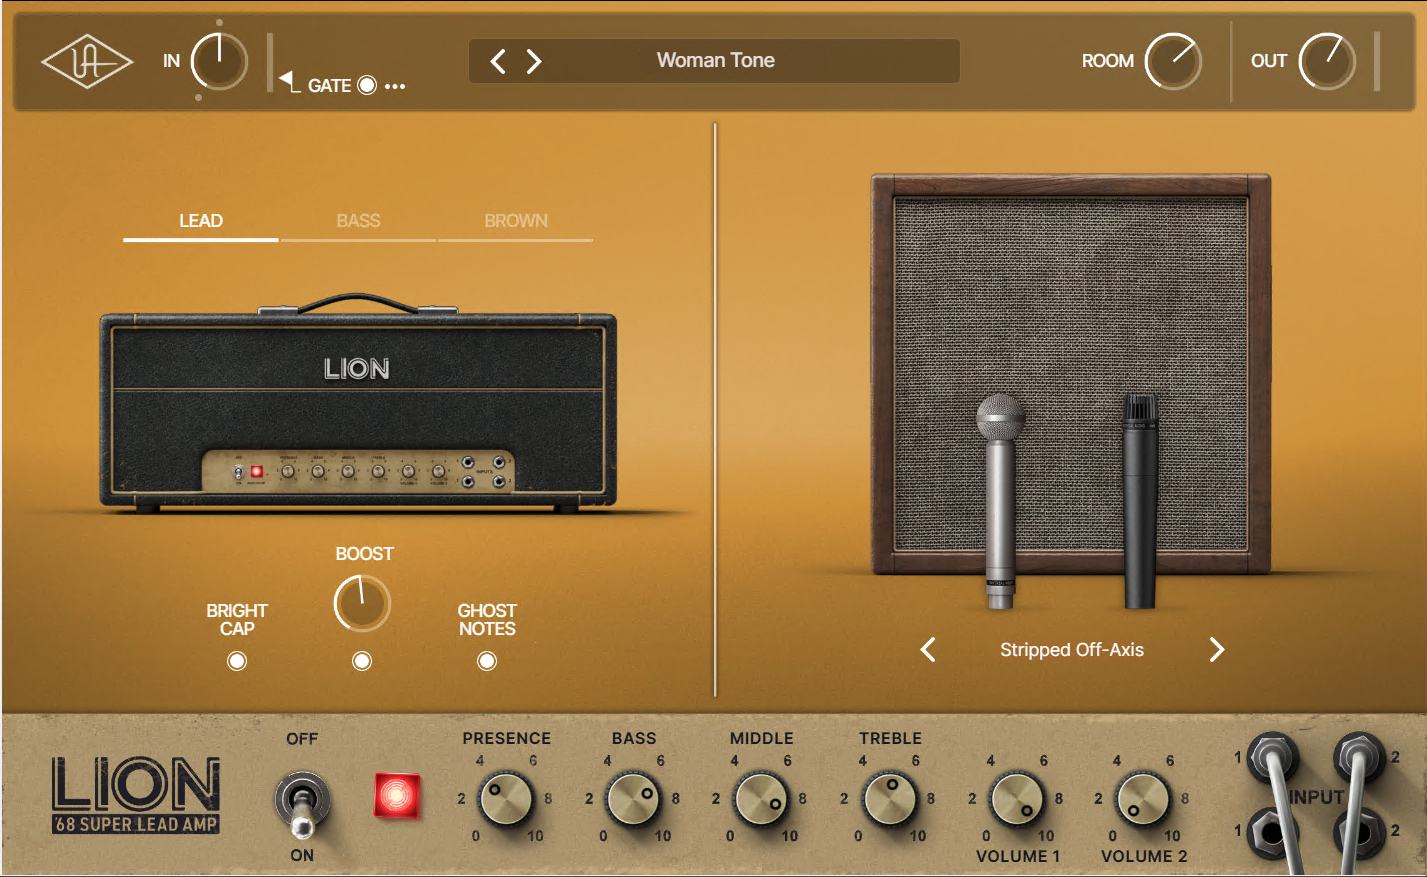Go to the previous preset arrow
The height and width of the screenshot is (877, 1427).
click(498, 62)
